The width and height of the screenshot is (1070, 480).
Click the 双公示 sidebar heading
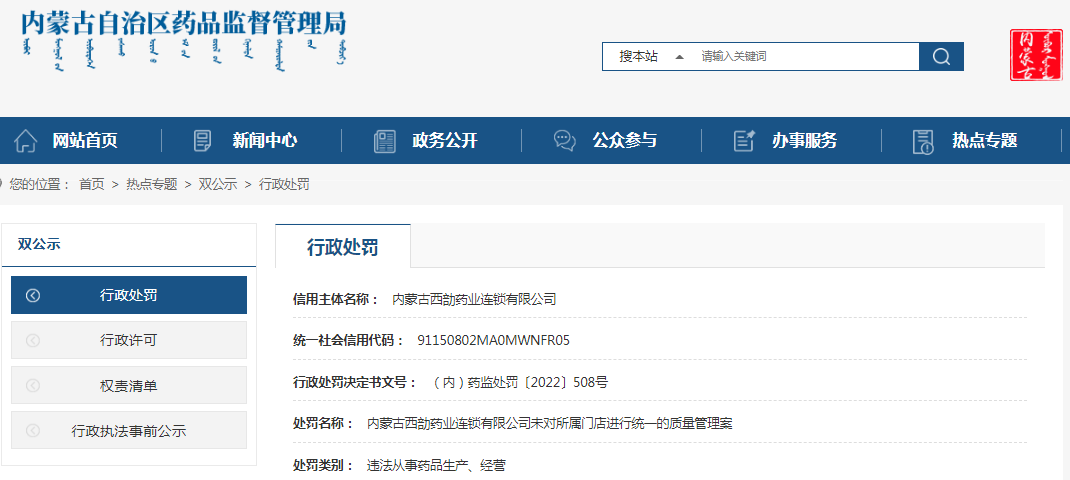39,244
